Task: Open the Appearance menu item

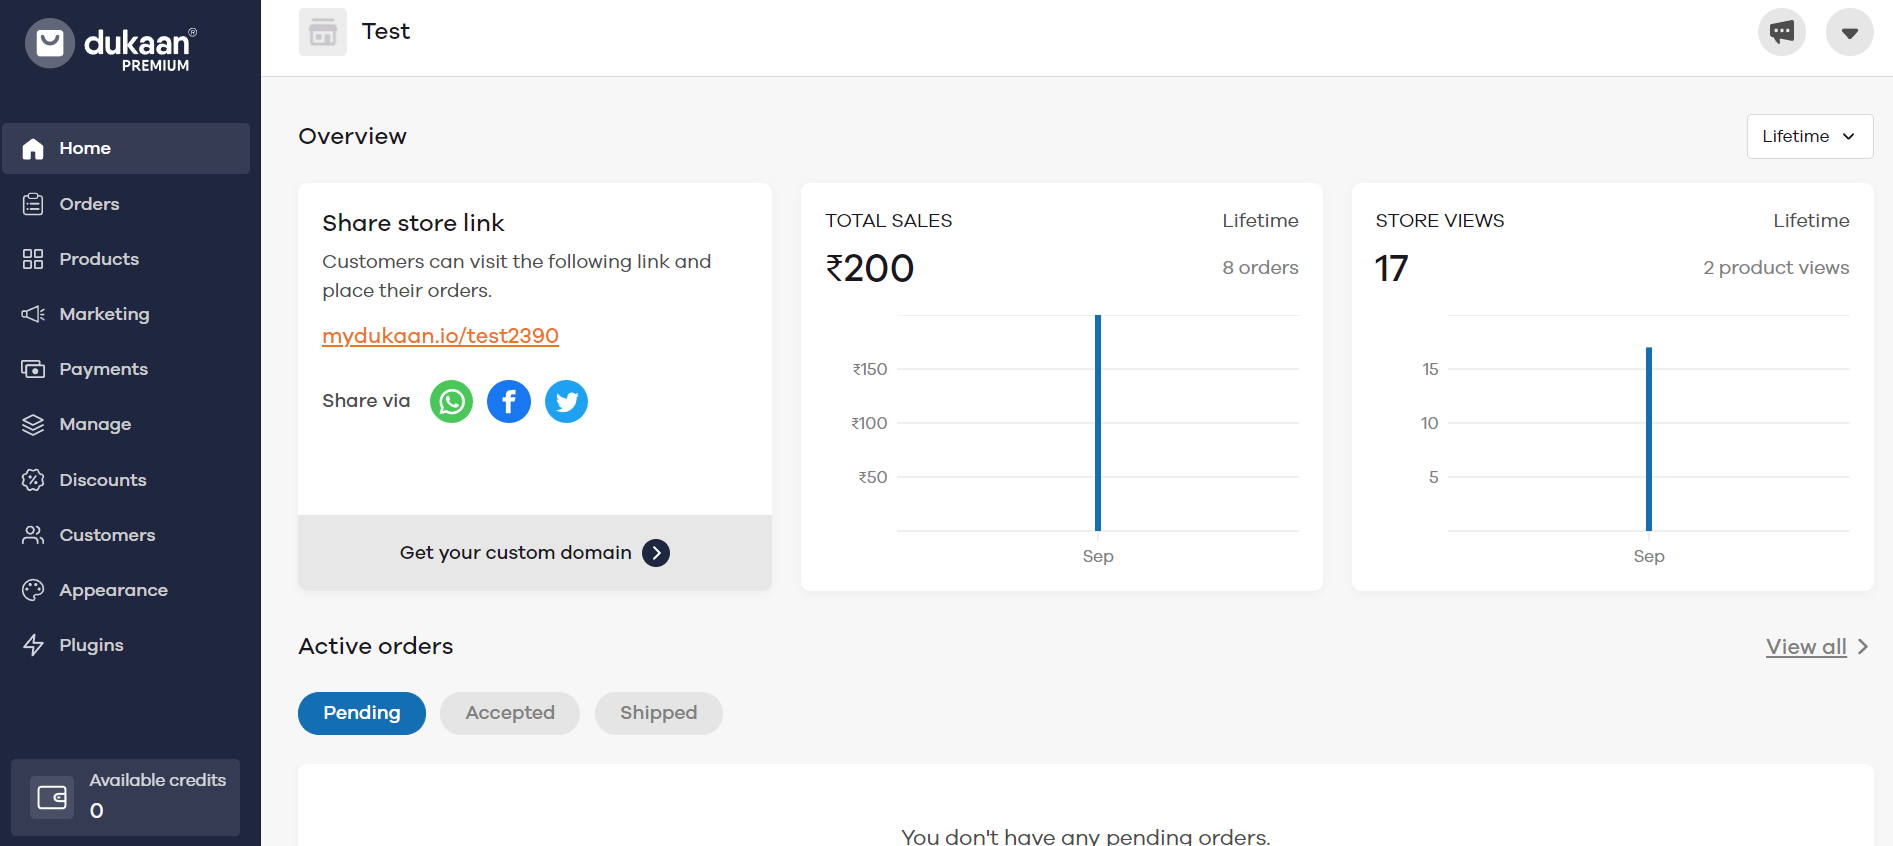Action: [126, 590]
